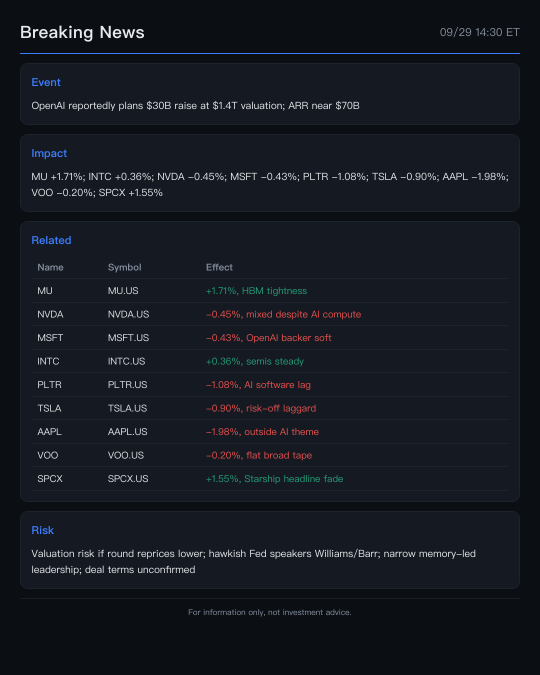The height and width of the screenshot is (675, 540).
Task: Open the NVDA.US symbol
Action: point(128,314)
